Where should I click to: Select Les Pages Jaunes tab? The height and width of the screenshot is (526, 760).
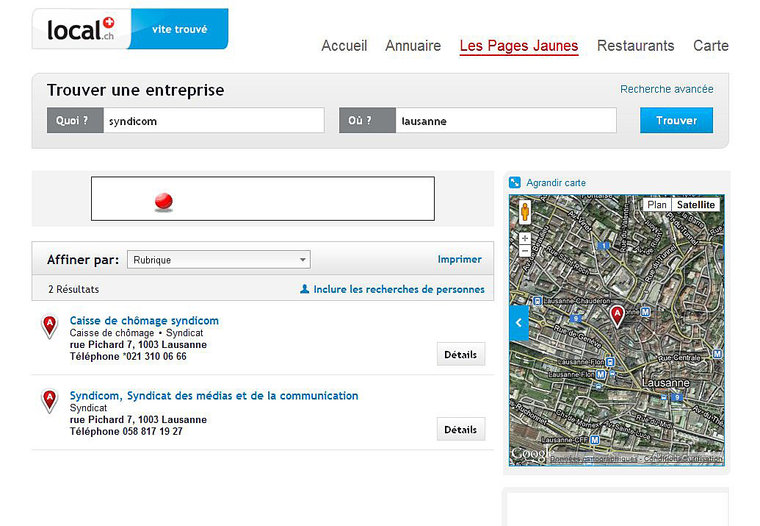point(519,46)
